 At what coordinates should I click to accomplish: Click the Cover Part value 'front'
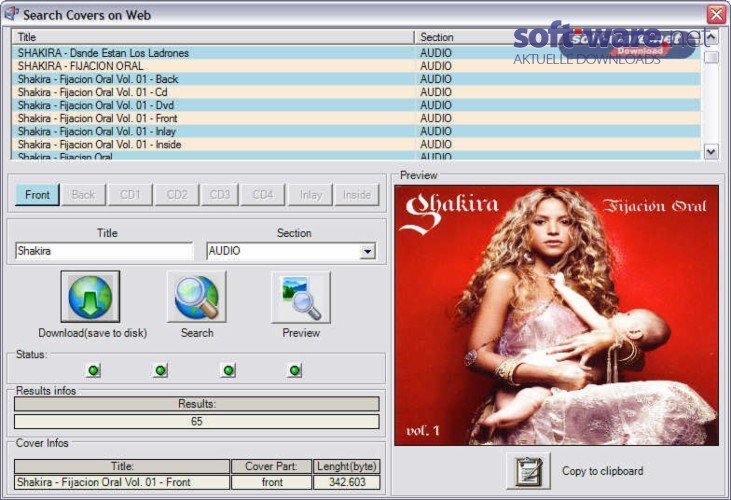point(272,482)
